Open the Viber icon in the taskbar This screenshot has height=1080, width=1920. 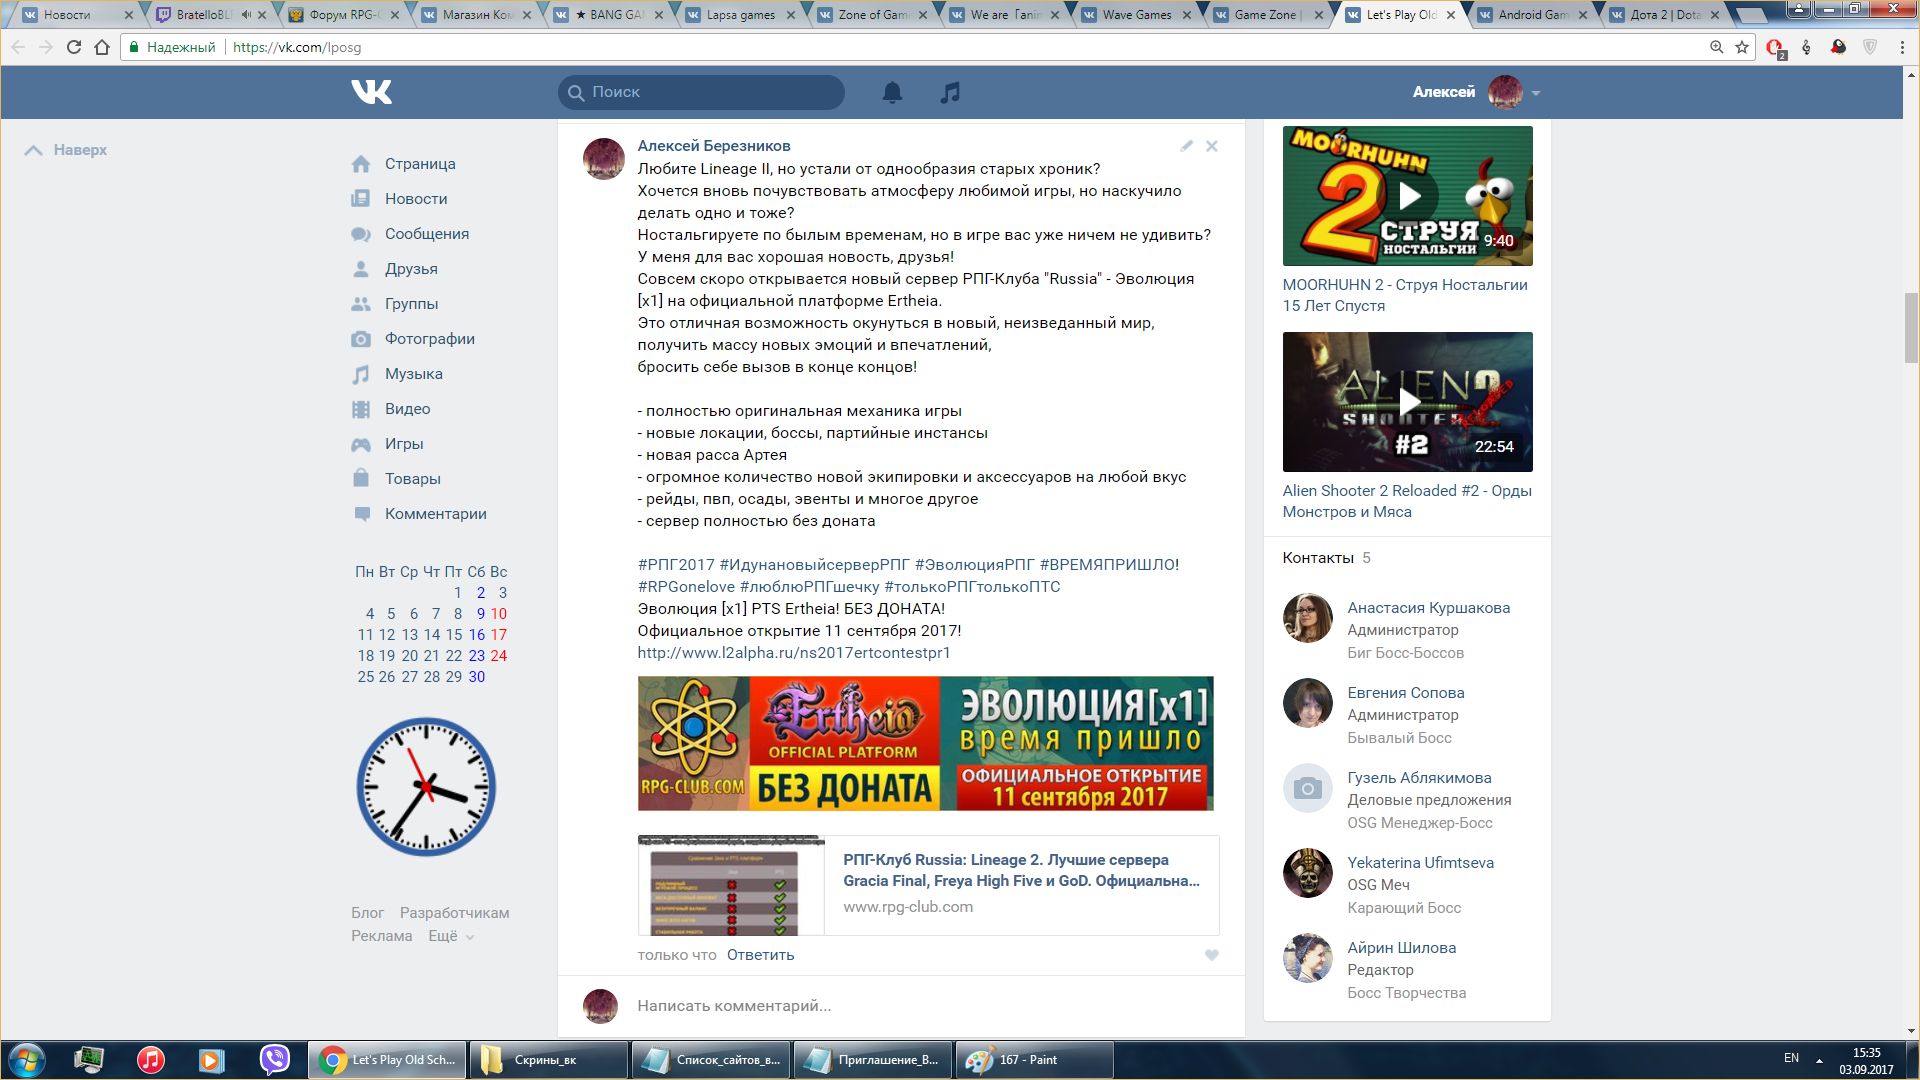pos(274,1059)
